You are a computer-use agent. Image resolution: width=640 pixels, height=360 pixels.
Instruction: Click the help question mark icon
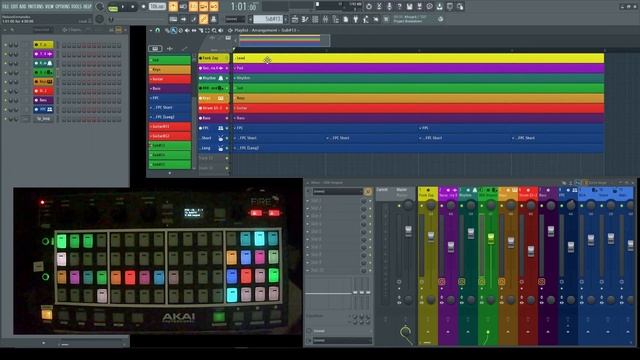pos(399,7)
